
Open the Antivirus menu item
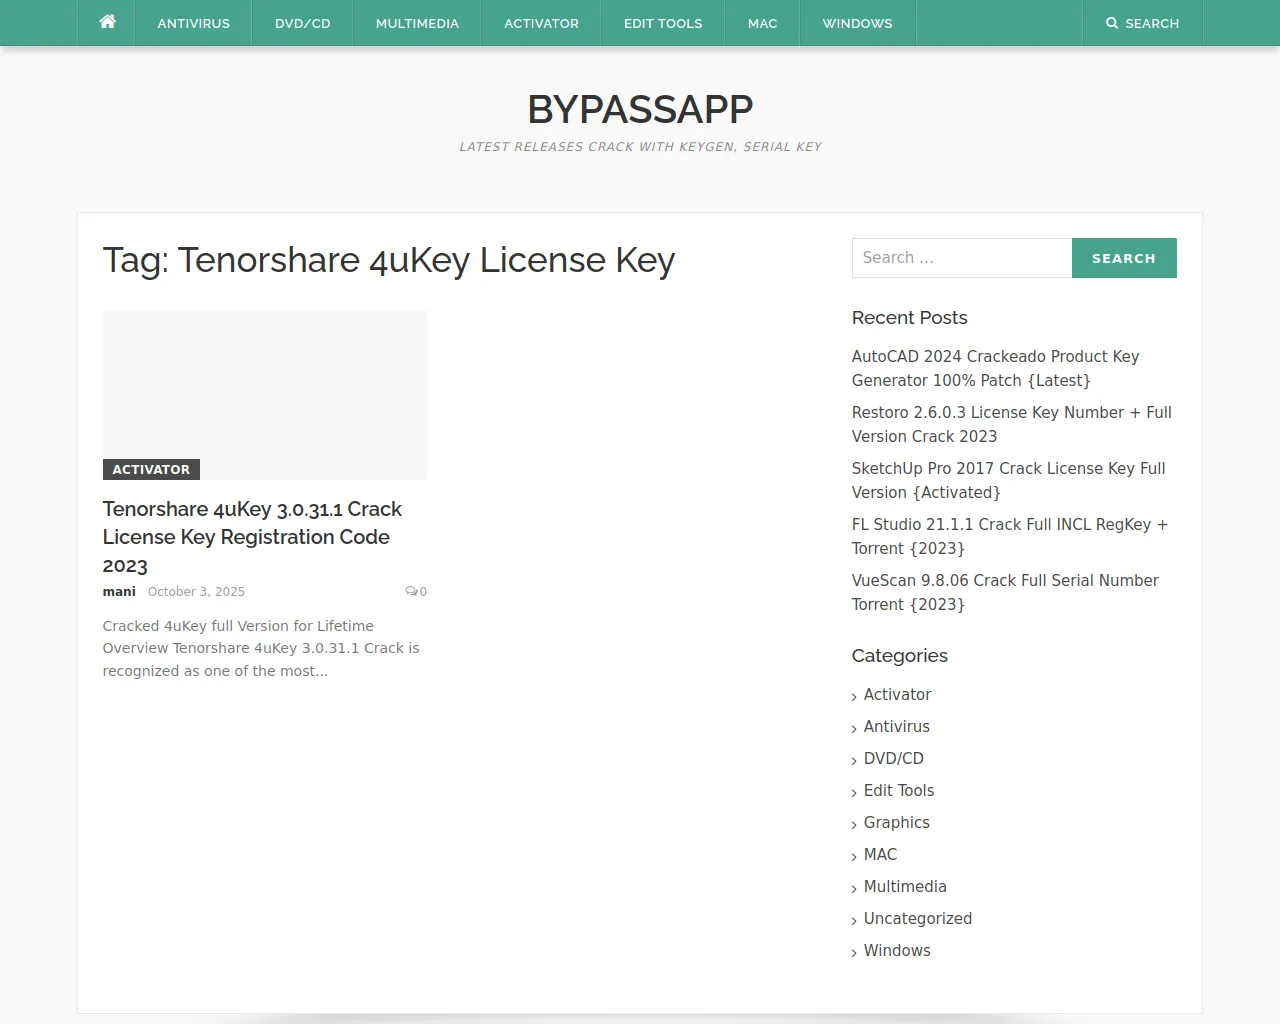coord(194,23)
